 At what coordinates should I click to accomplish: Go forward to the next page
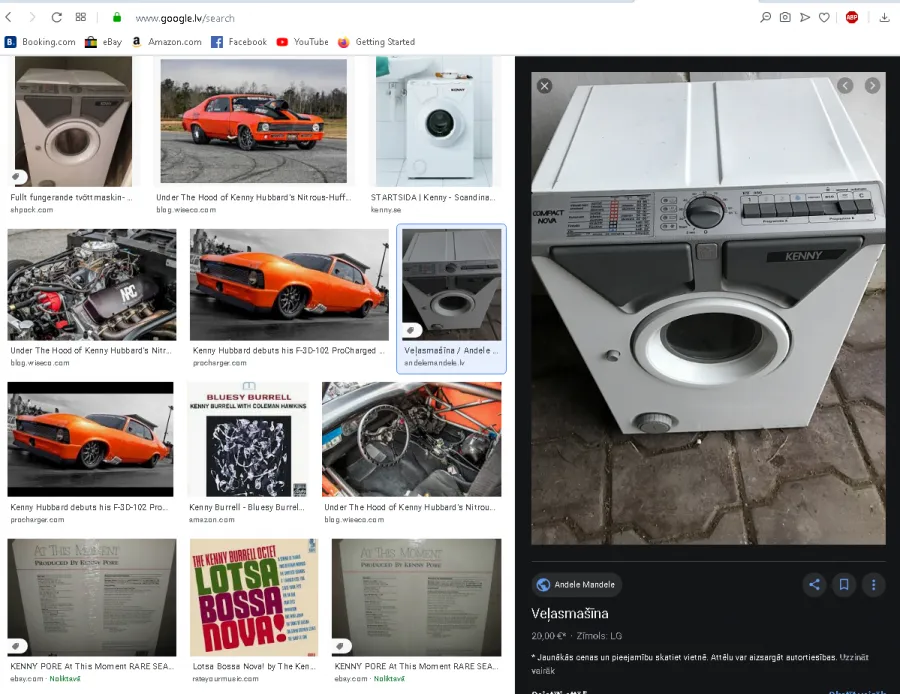[32, 18]
